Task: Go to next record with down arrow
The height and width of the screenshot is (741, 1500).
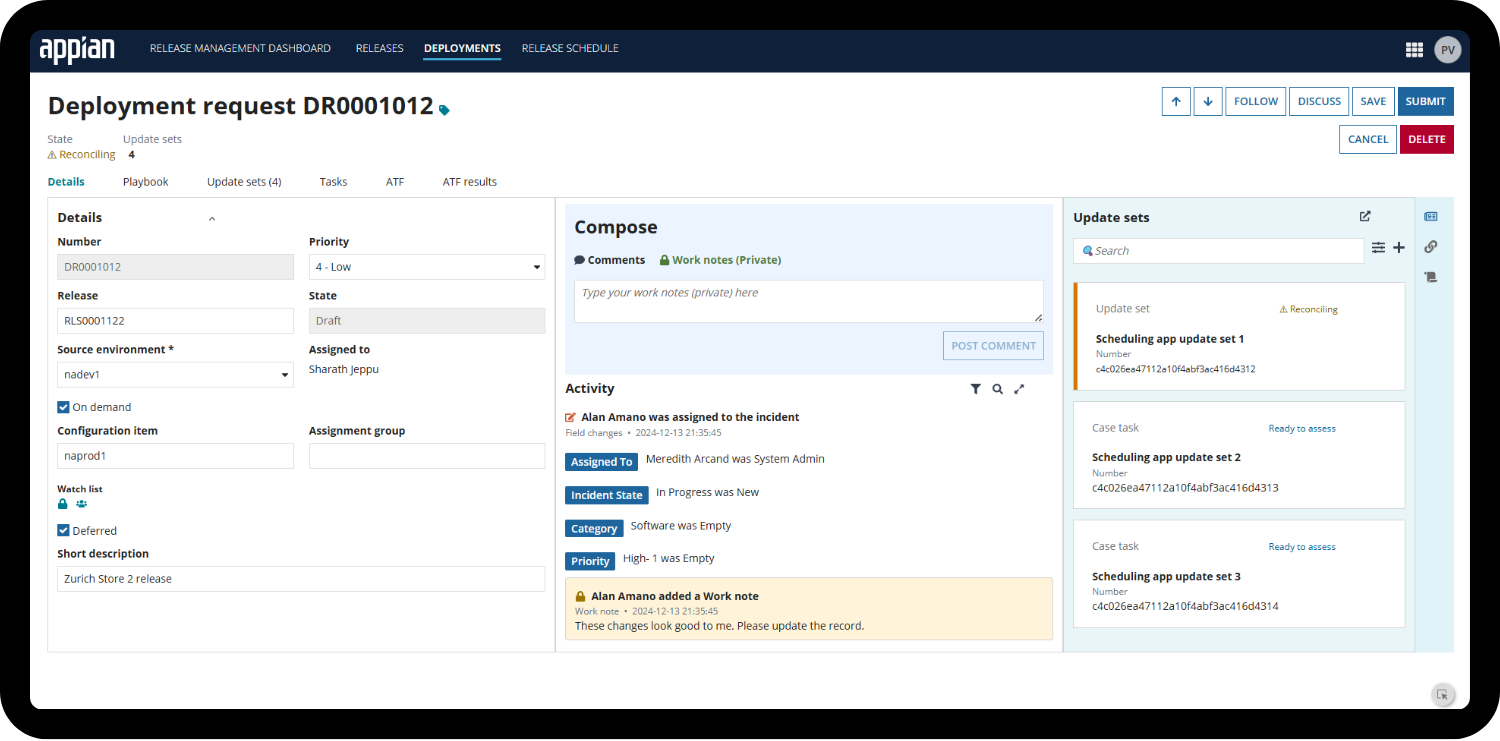Action: point(1208,101)
